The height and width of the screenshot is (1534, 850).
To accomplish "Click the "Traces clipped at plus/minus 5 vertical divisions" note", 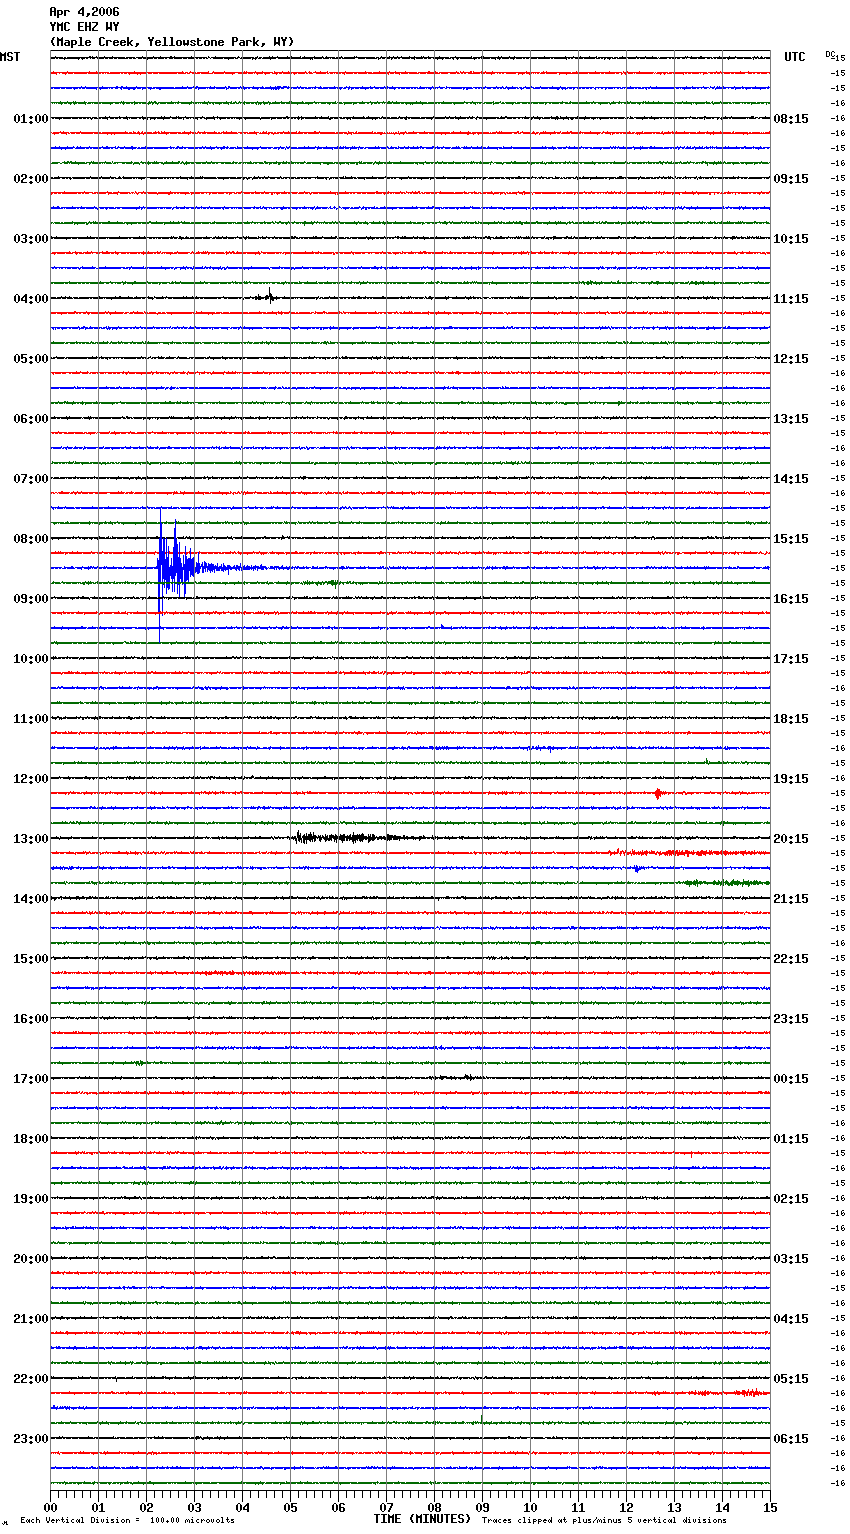I will click(604, 1521).
